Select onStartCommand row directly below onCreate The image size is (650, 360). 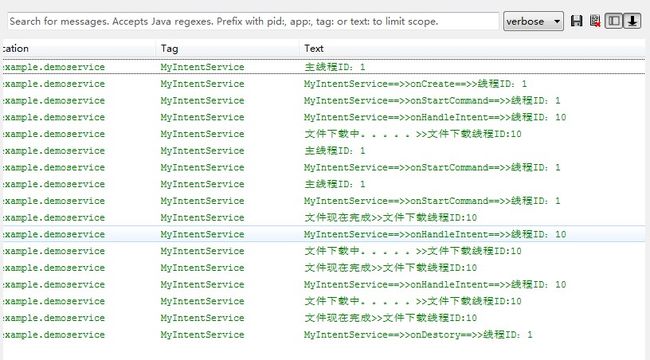[323, 100]
